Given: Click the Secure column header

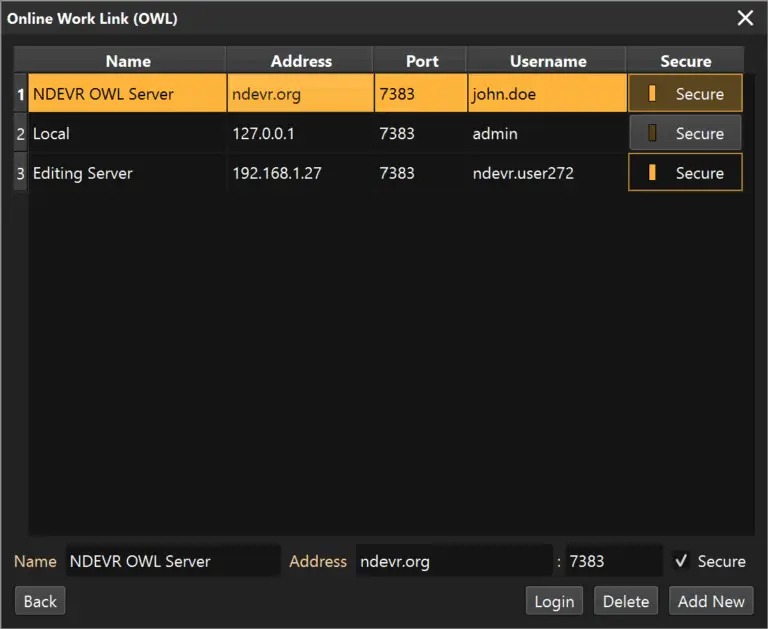Looking at the screenshot, I should [685, 61].
